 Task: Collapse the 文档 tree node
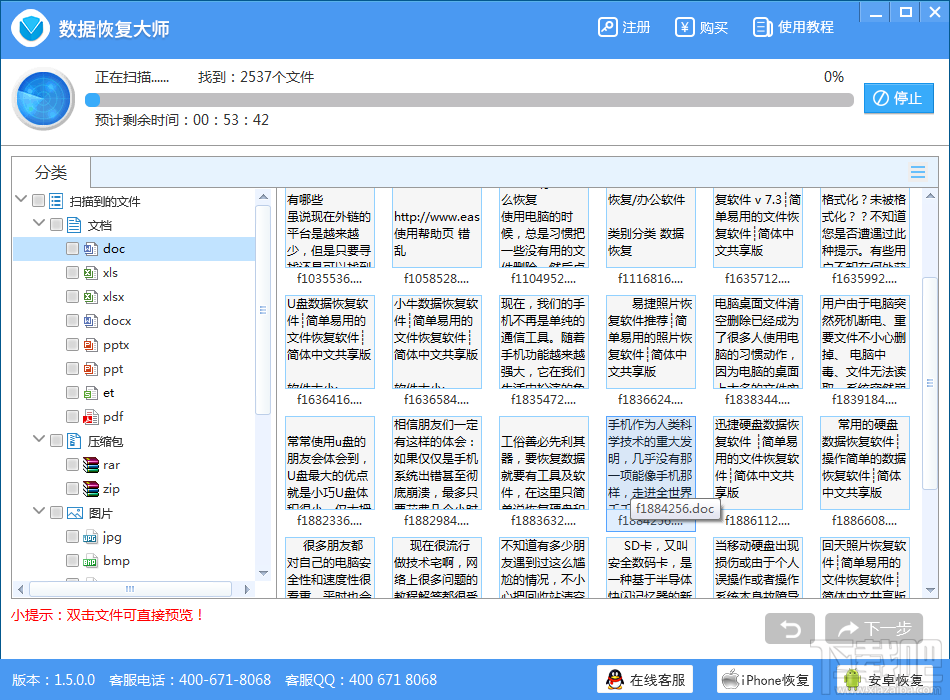coord(39,224)
